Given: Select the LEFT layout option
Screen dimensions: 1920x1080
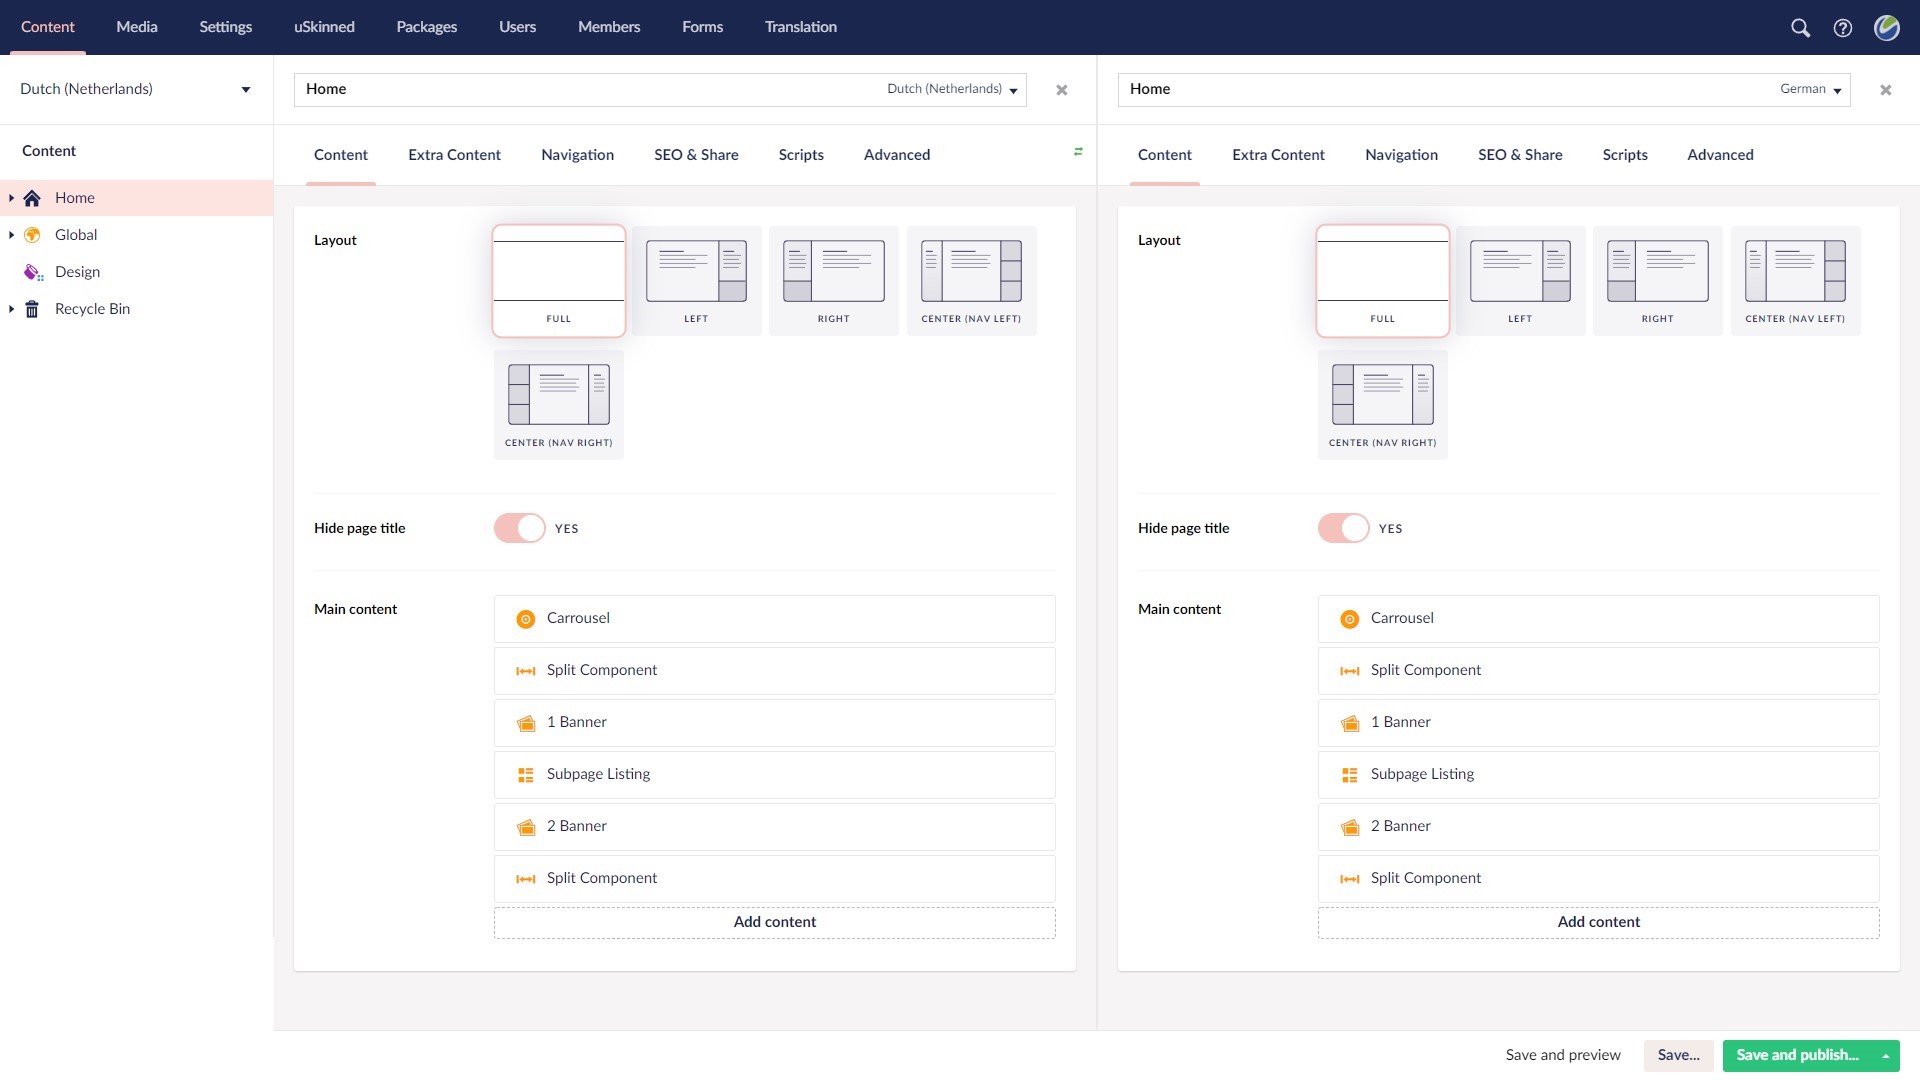Looking at the screenshot, I should [695, 280].
